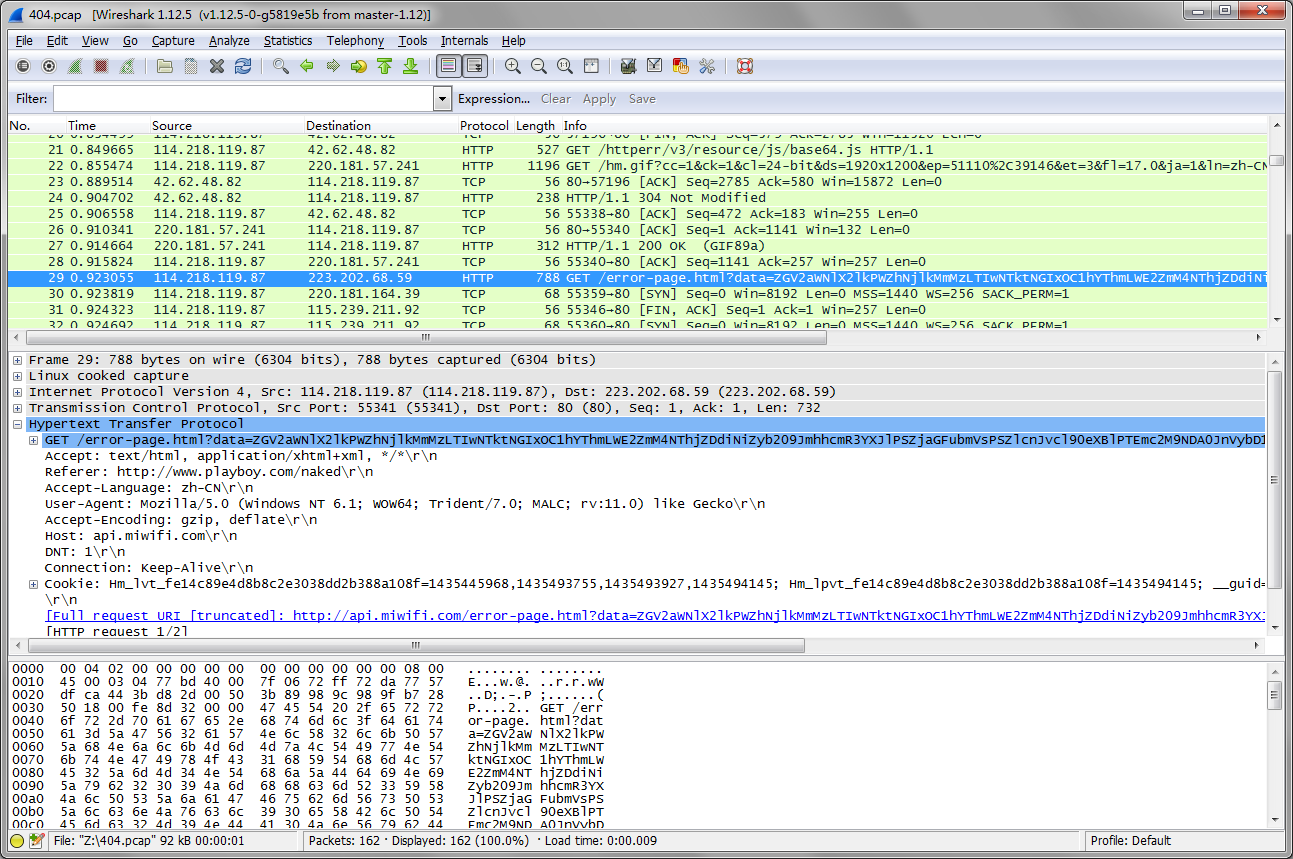1293x859 pixels.
Task: Select the User-Agent header line
Action: pyautogui.click(x=405, y=504)
